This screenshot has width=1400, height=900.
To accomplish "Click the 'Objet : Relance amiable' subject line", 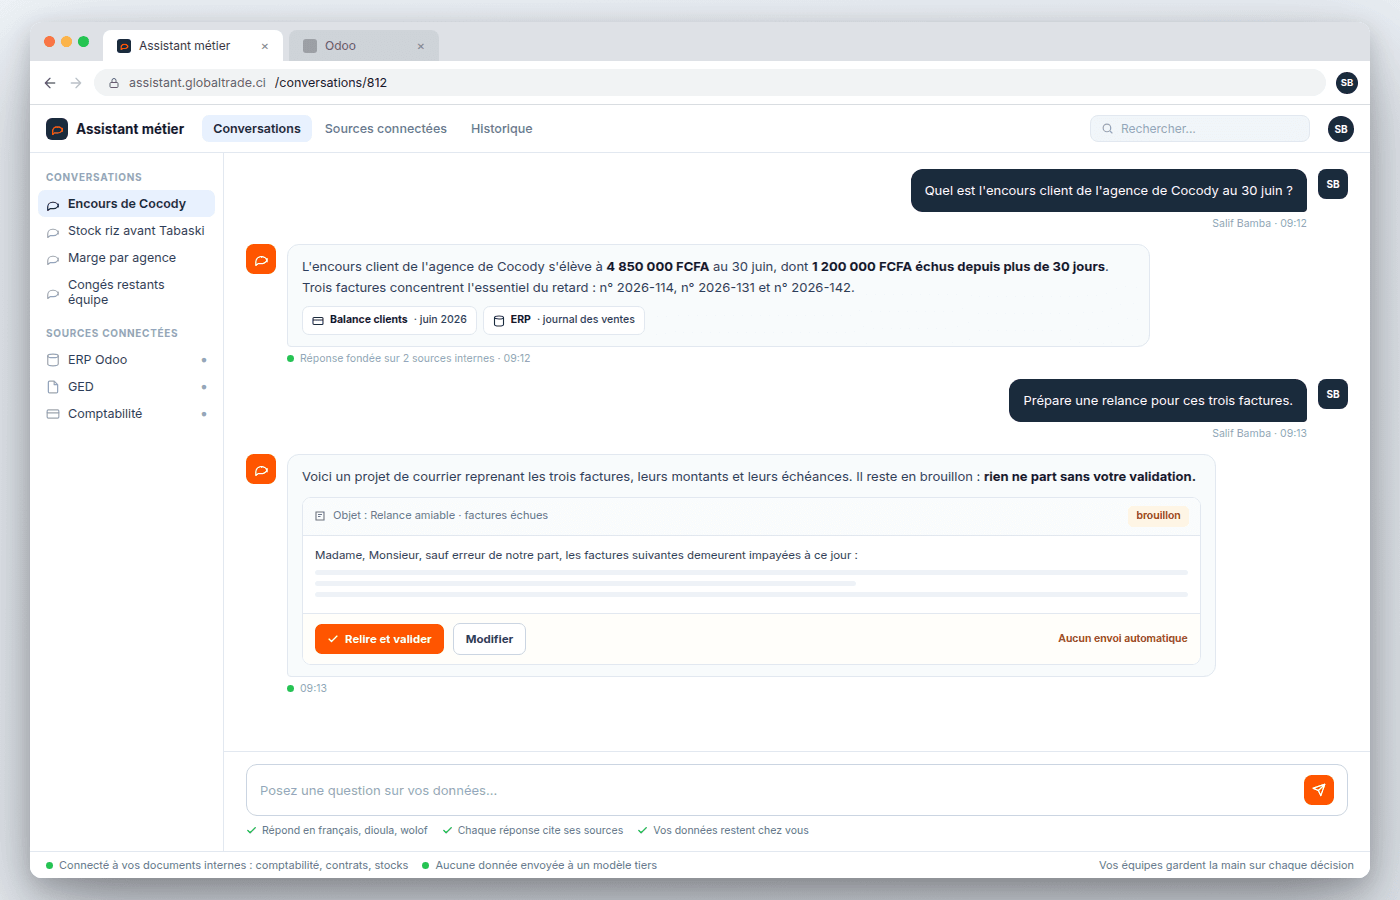I will pyautogui.click(x=440, y=516).
